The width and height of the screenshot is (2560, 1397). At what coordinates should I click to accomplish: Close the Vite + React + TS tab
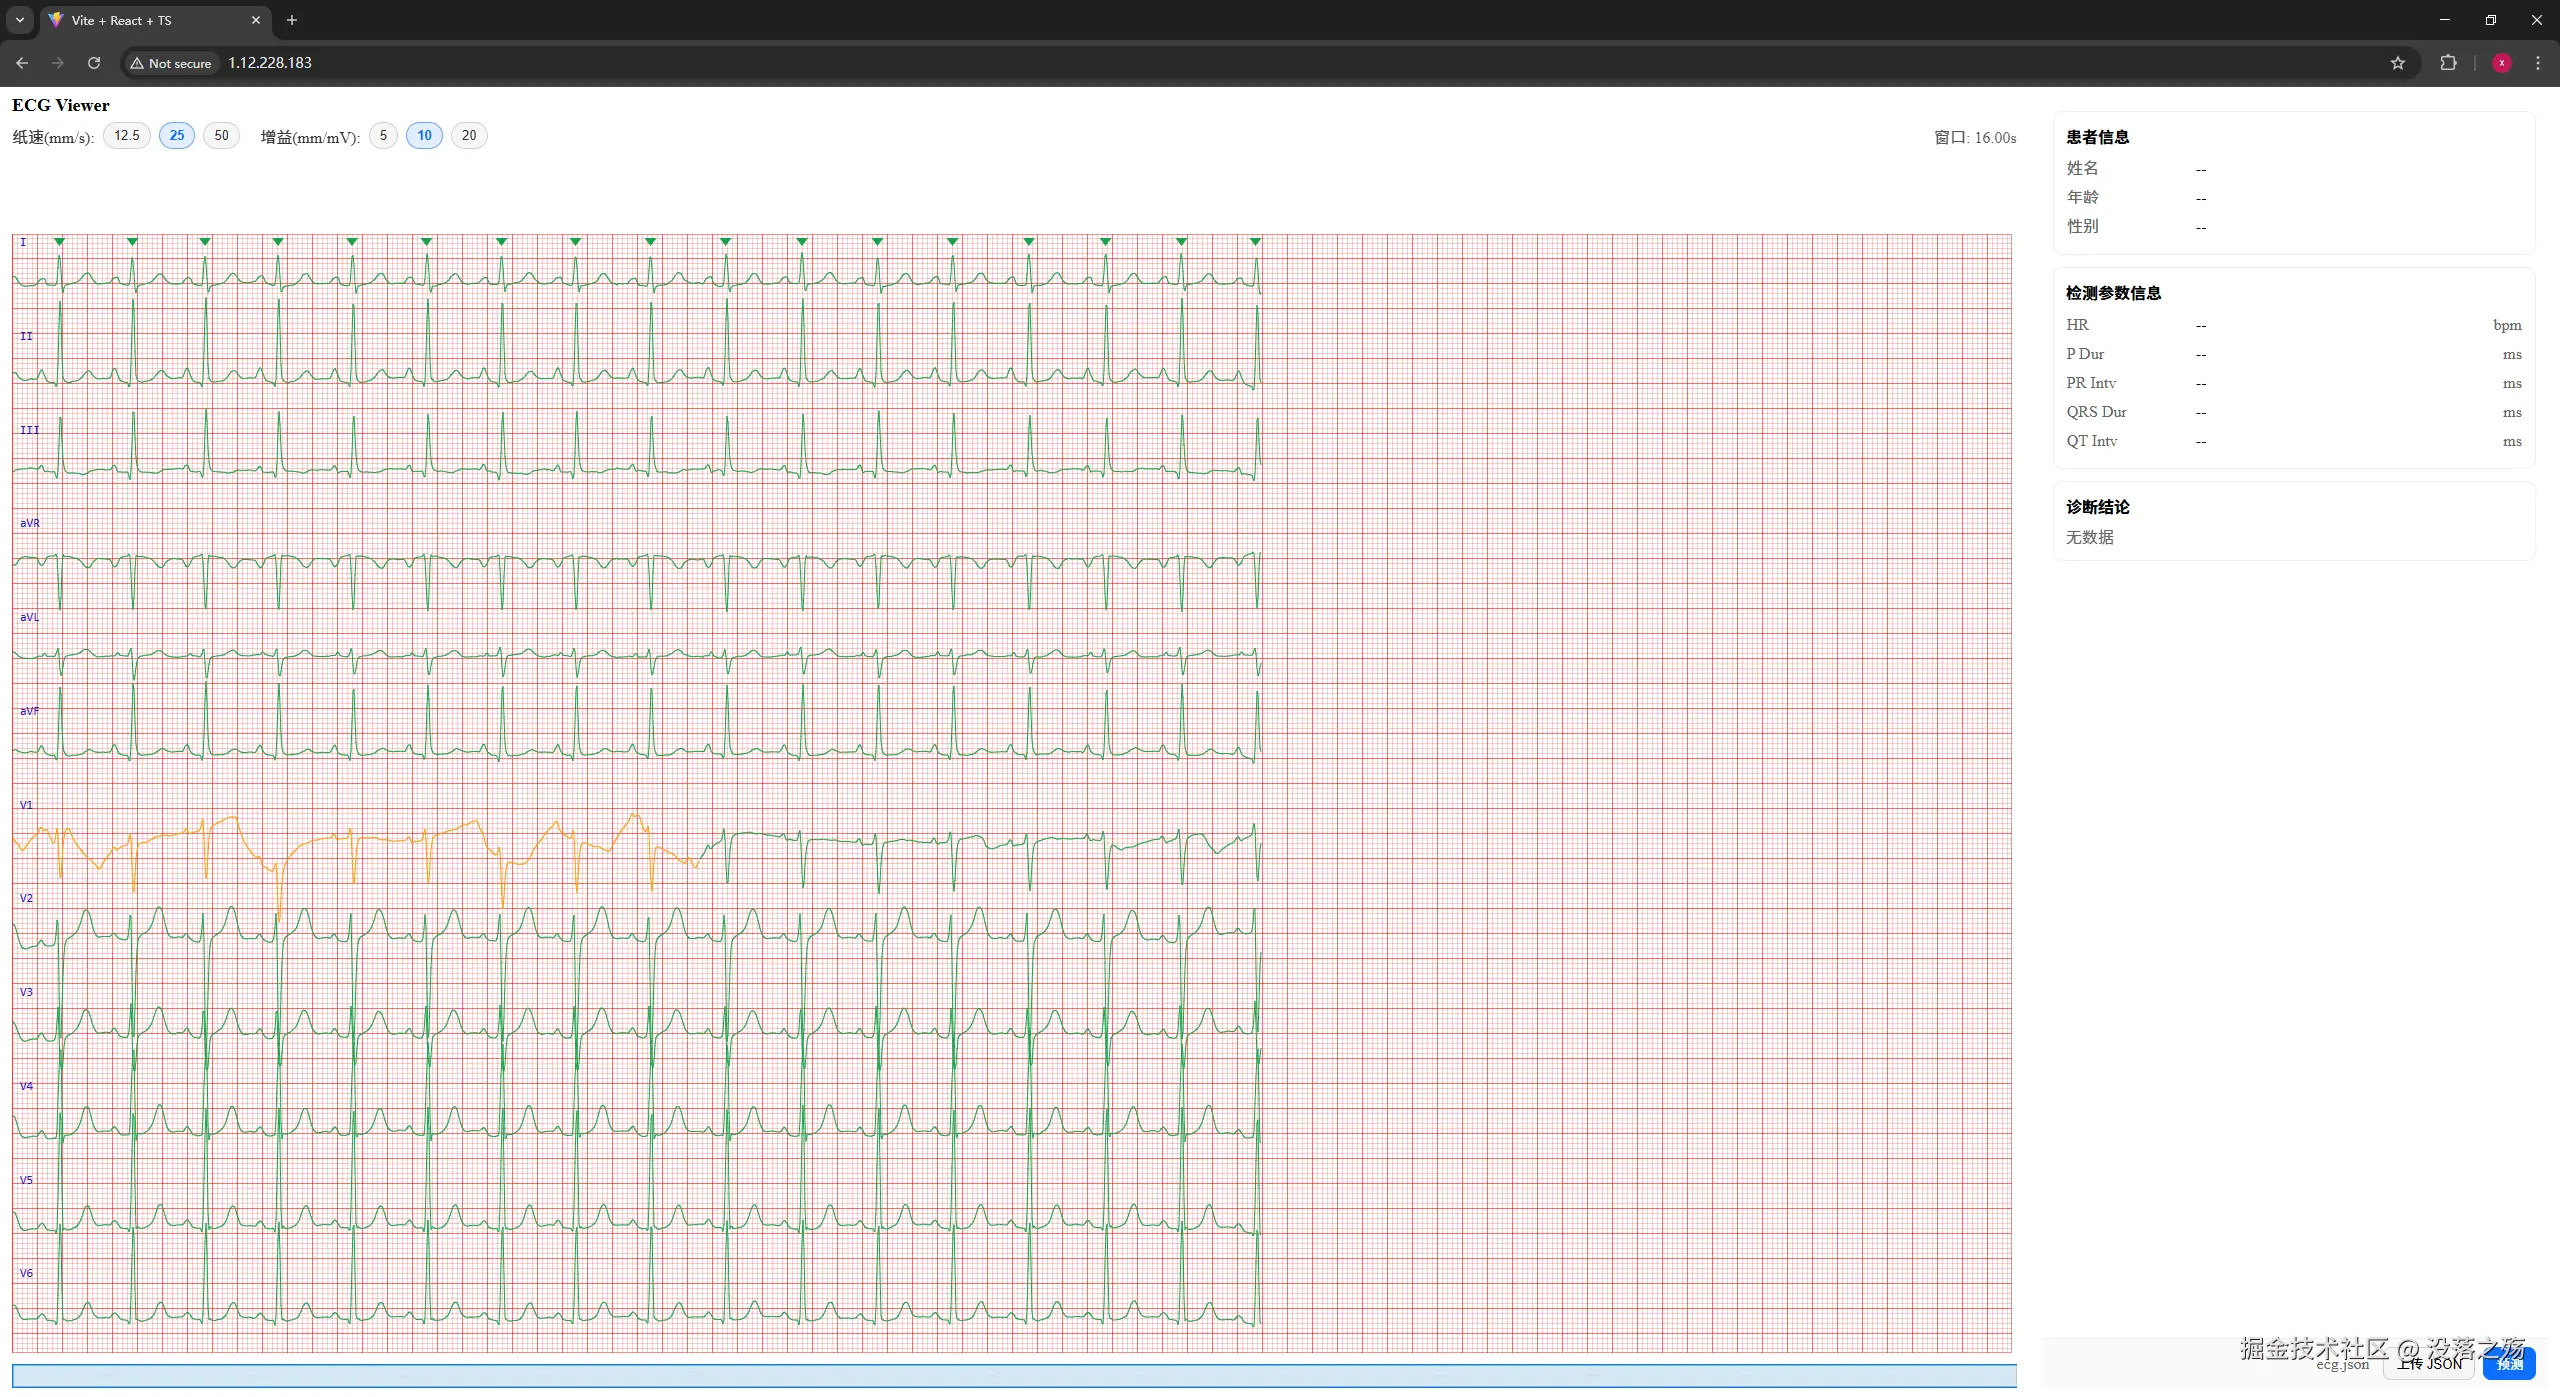[x=256, y=20]
